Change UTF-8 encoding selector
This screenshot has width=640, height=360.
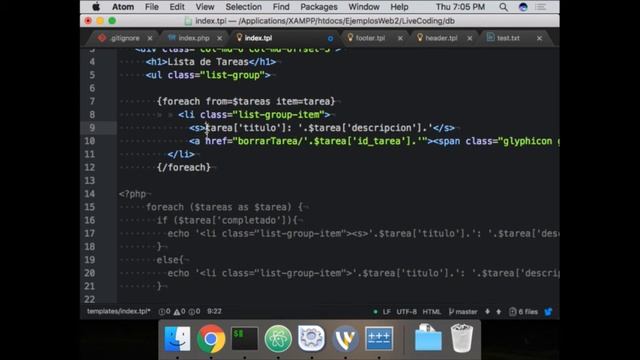[407, 312]
